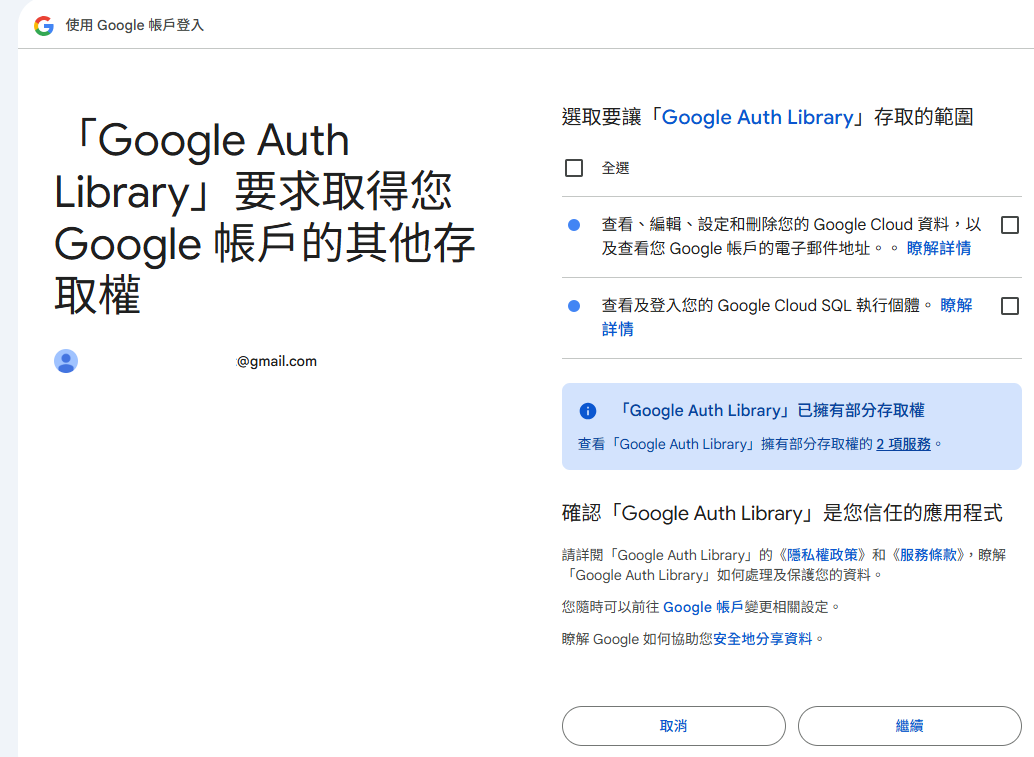The height and width of the screenshot is (757, 1034).
Task: Click the @gmail.com account text
Action: tap(276, 361)
